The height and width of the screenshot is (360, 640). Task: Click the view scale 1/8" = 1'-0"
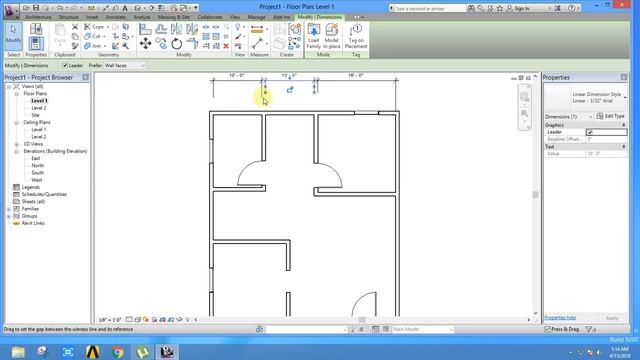(x=110, y=320)
